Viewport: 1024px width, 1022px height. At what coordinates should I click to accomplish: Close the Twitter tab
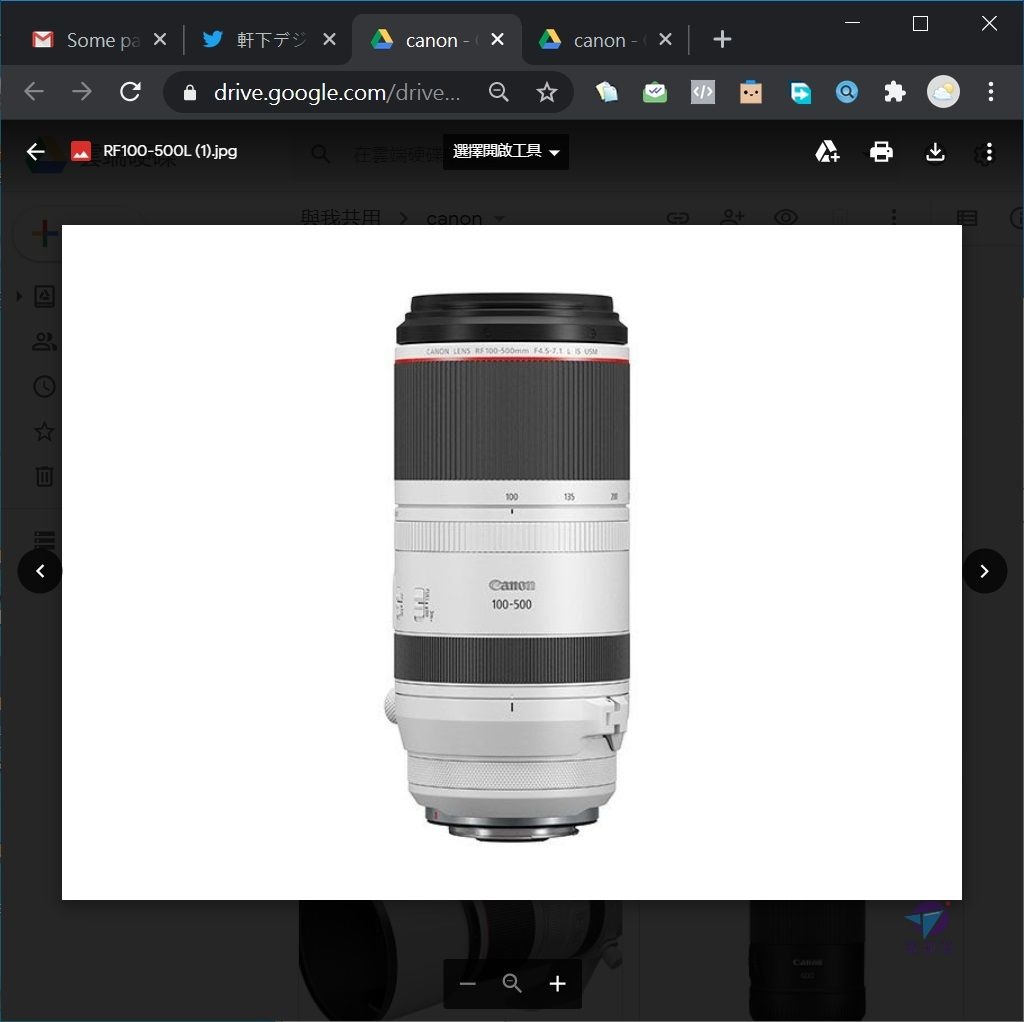coord(330,40)
